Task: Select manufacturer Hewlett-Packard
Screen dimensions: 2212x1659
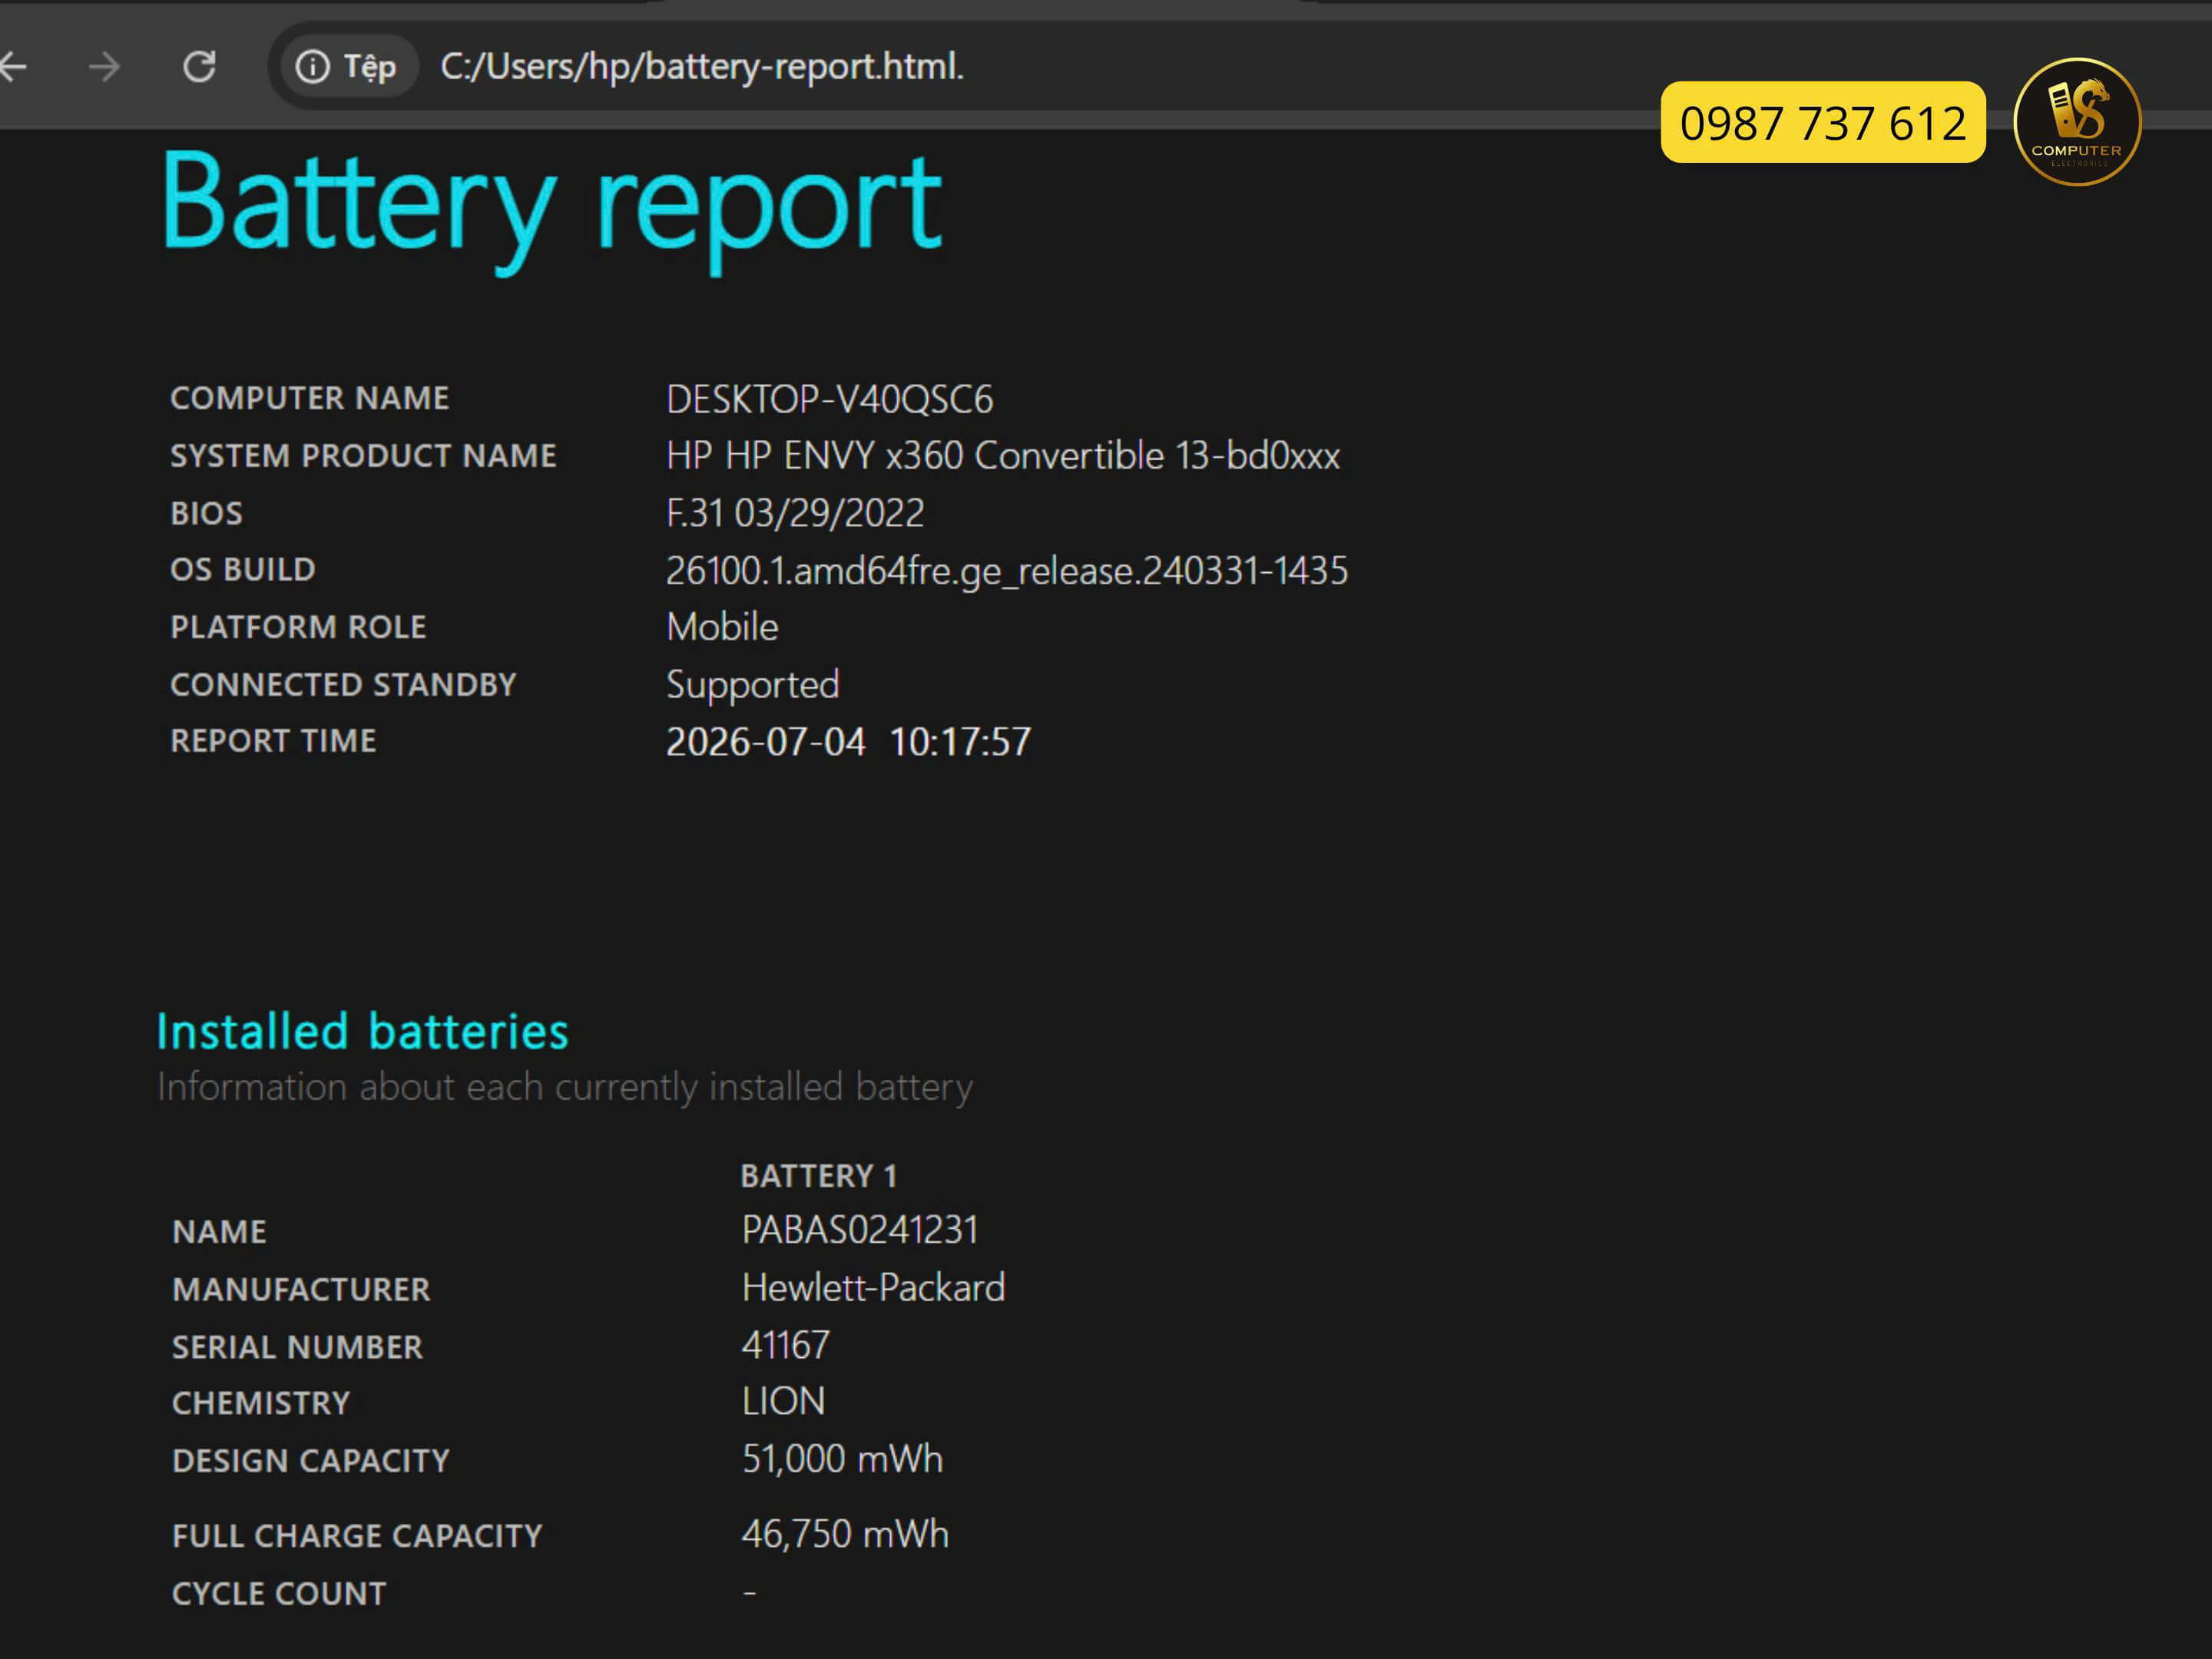Action: pyautogui.click(x=873, y=1288)
